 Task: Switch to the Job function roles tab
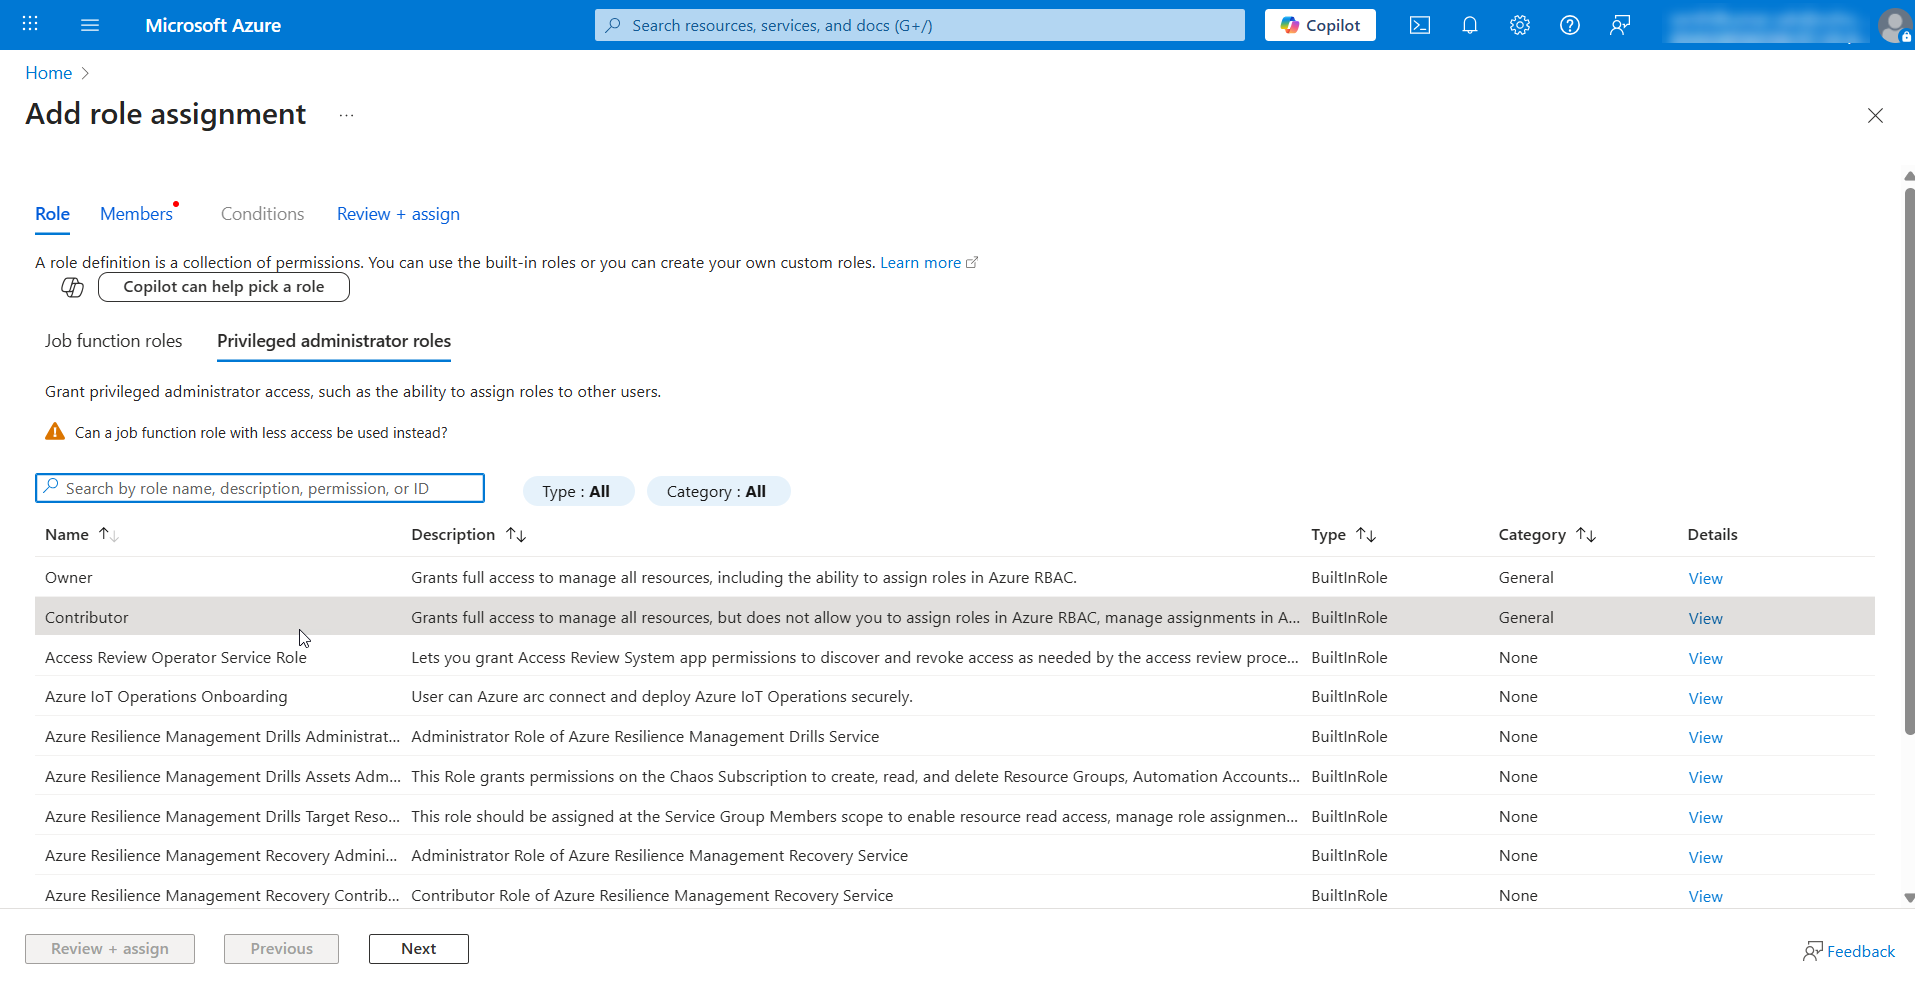(113, 341)
